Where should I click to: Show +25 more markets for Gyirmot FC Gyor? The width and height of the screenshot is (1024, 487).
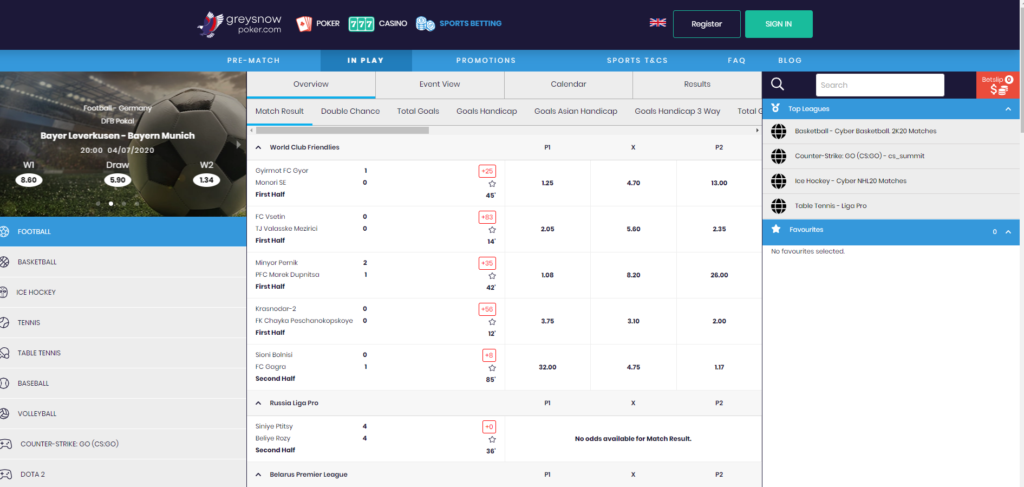(x=488, y=171)
